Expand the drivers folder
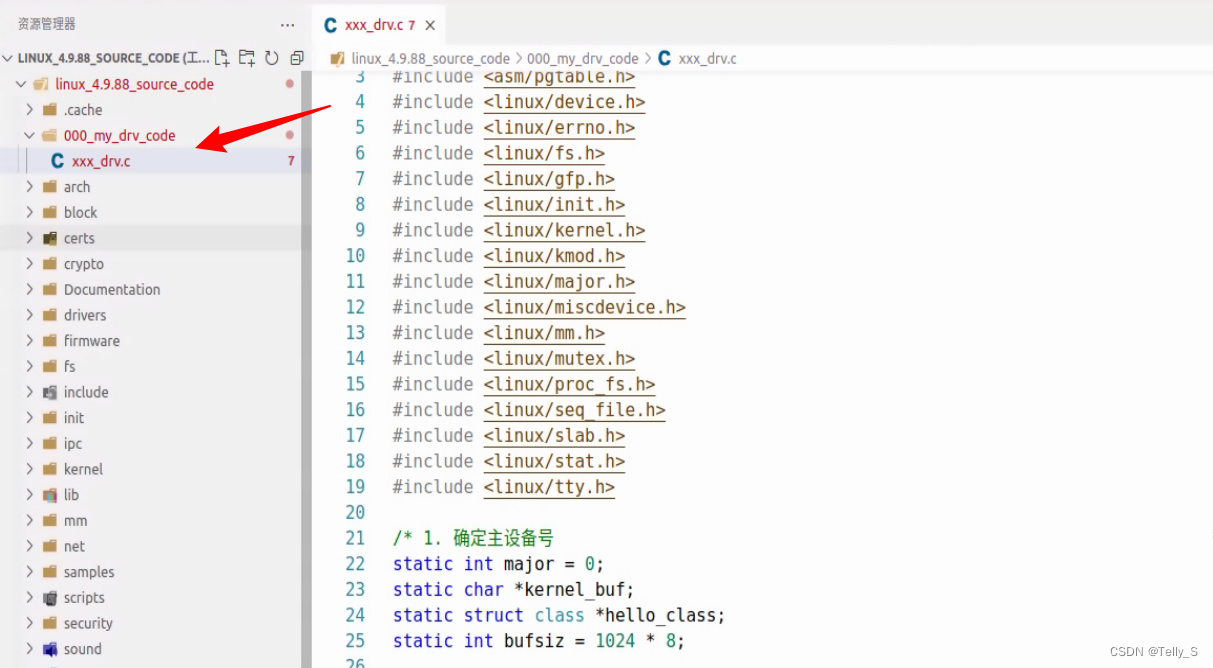The image size is (1213, 668). (x=31, y=315)
